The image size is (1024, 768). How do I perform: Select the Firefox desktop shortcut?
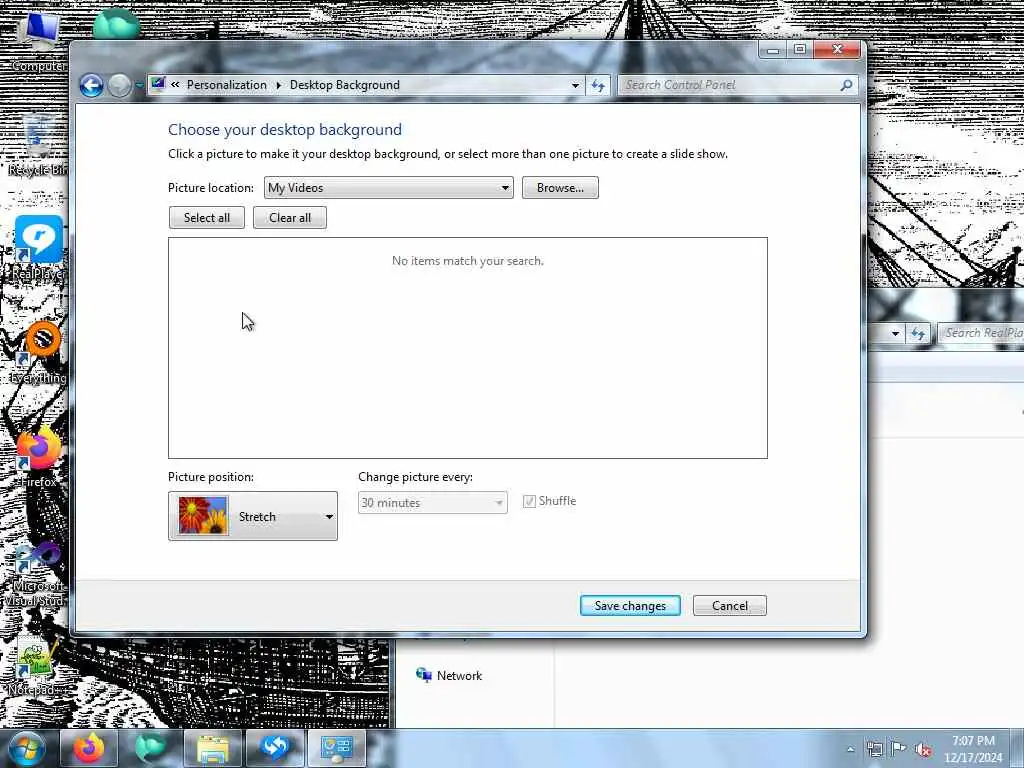pos(39,457)
